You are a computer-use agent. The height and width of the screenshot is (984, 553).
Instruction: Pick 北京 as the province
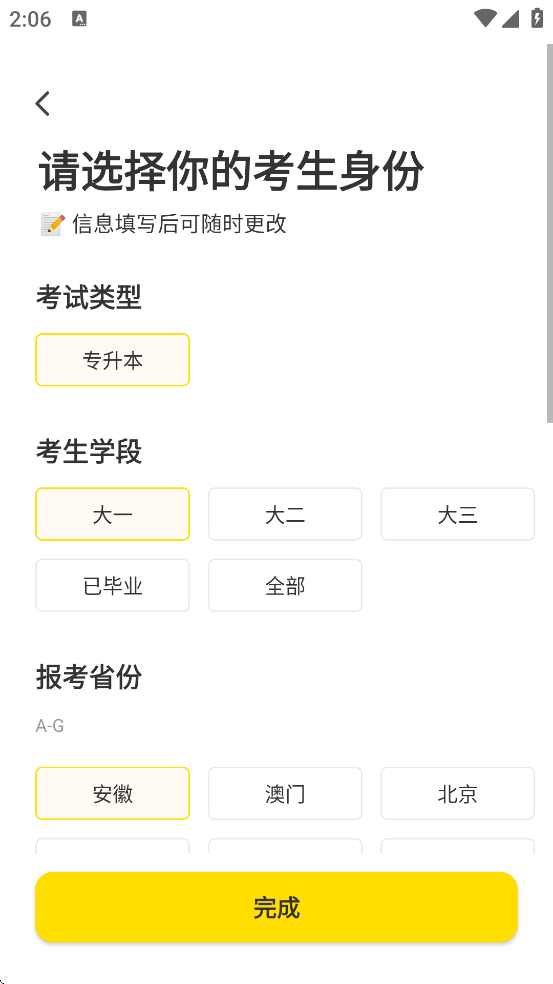point(458,793)
